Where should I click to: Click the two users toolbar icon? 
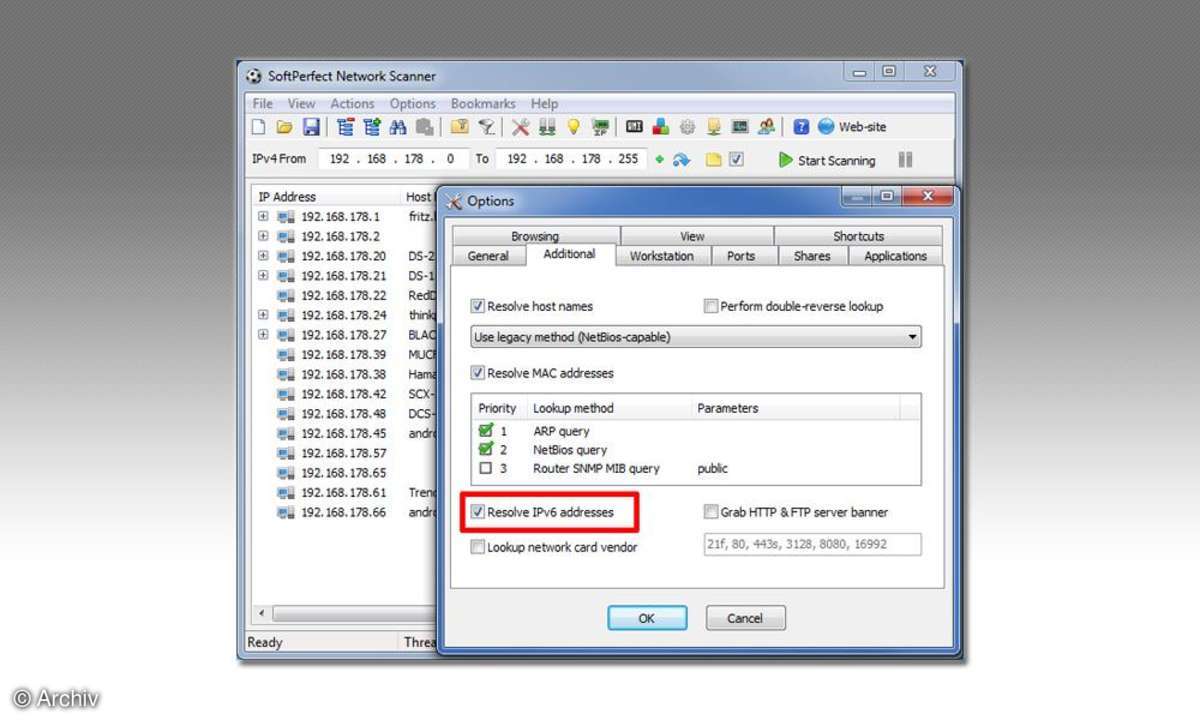click(x=766, y=127)
